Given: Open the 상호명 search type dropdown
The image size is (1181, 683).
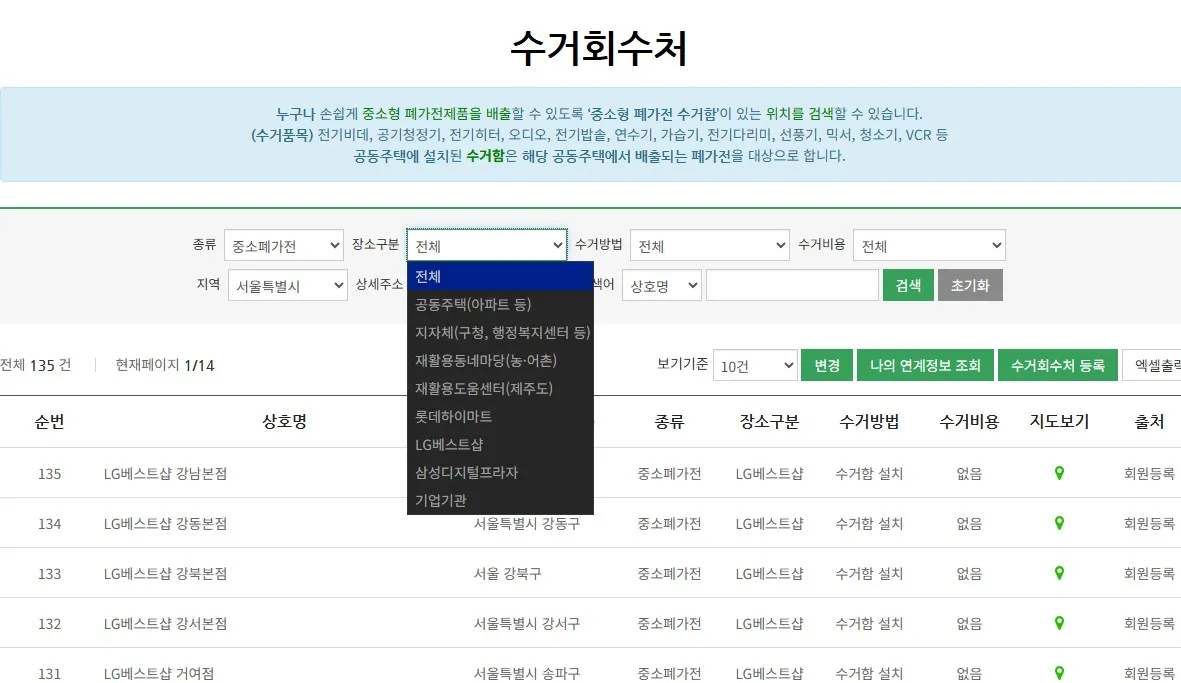Looking at the screenshot, I should coord(661,285).
